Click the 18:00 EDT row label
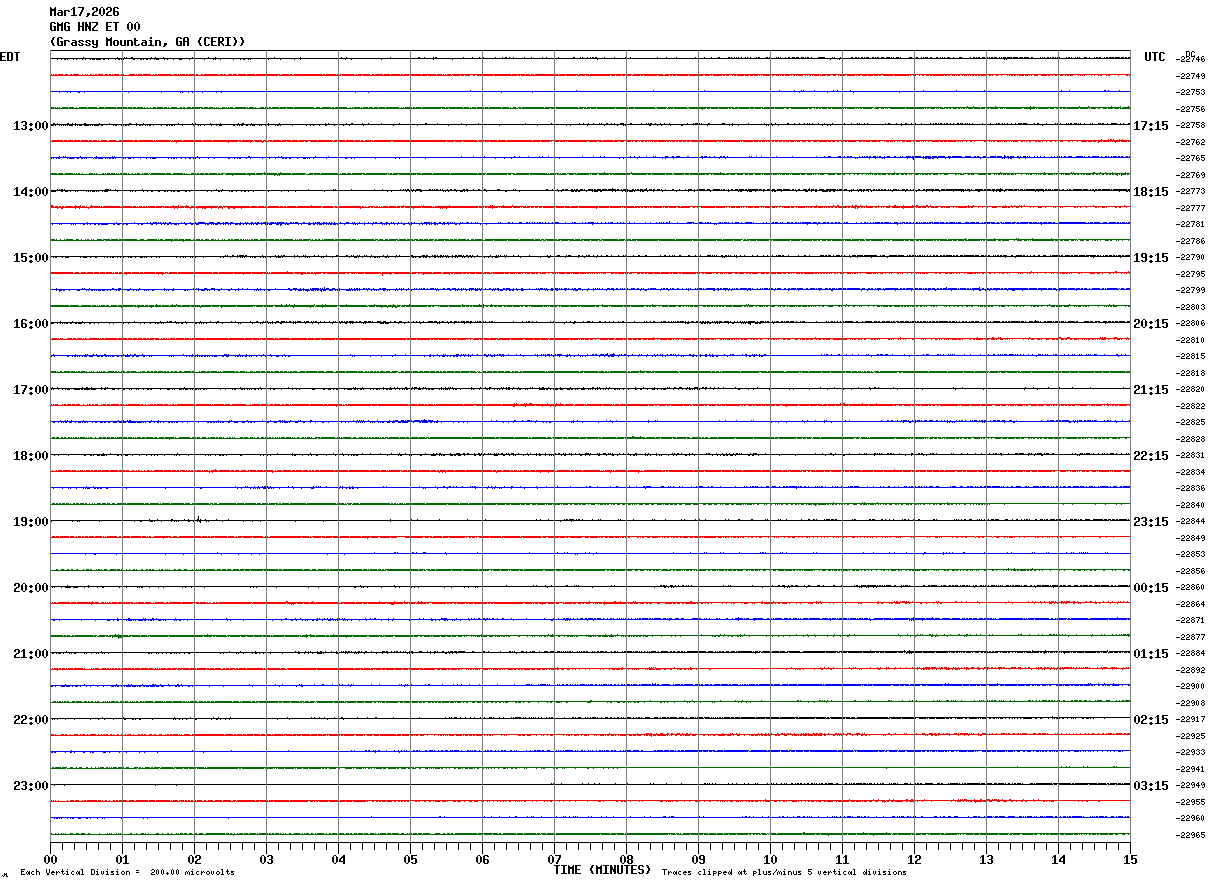 coord(31,456)
